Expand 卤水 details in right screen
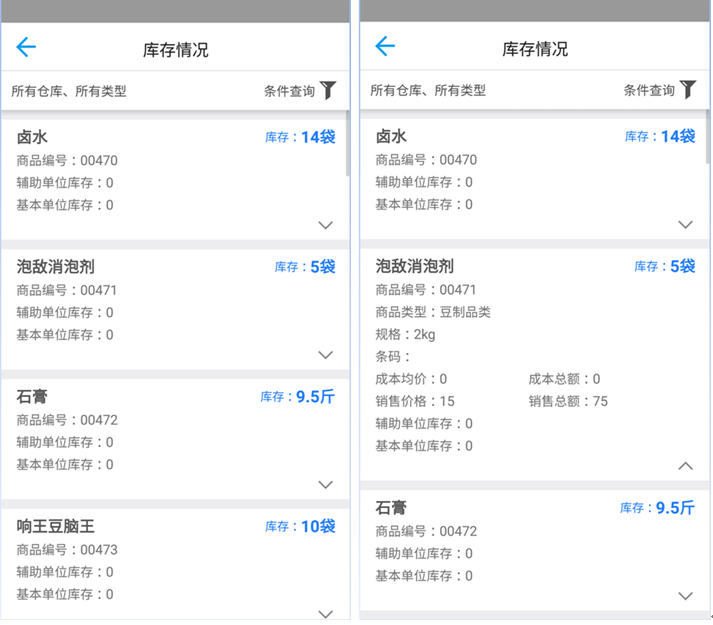This screenshot has height=625, width=713. tap(685, 225)
